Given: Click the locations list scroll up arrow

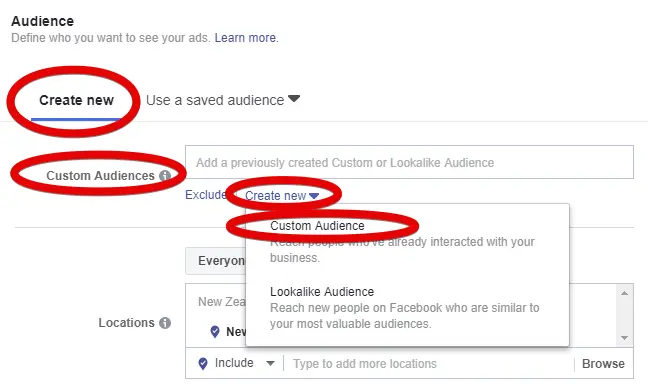Looking at the screenshot, I should [x=624, y=293].
